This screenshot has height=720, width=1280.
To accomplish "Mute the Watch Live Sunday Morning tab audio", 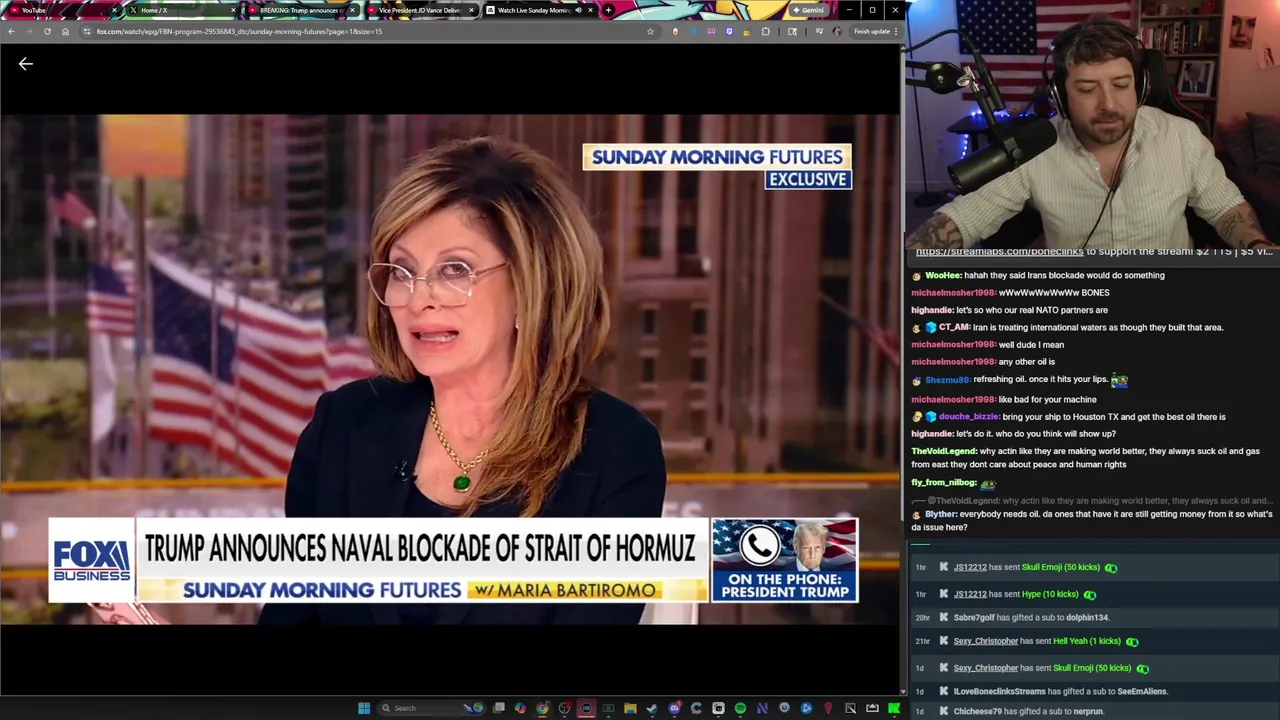I will point(578,10).
